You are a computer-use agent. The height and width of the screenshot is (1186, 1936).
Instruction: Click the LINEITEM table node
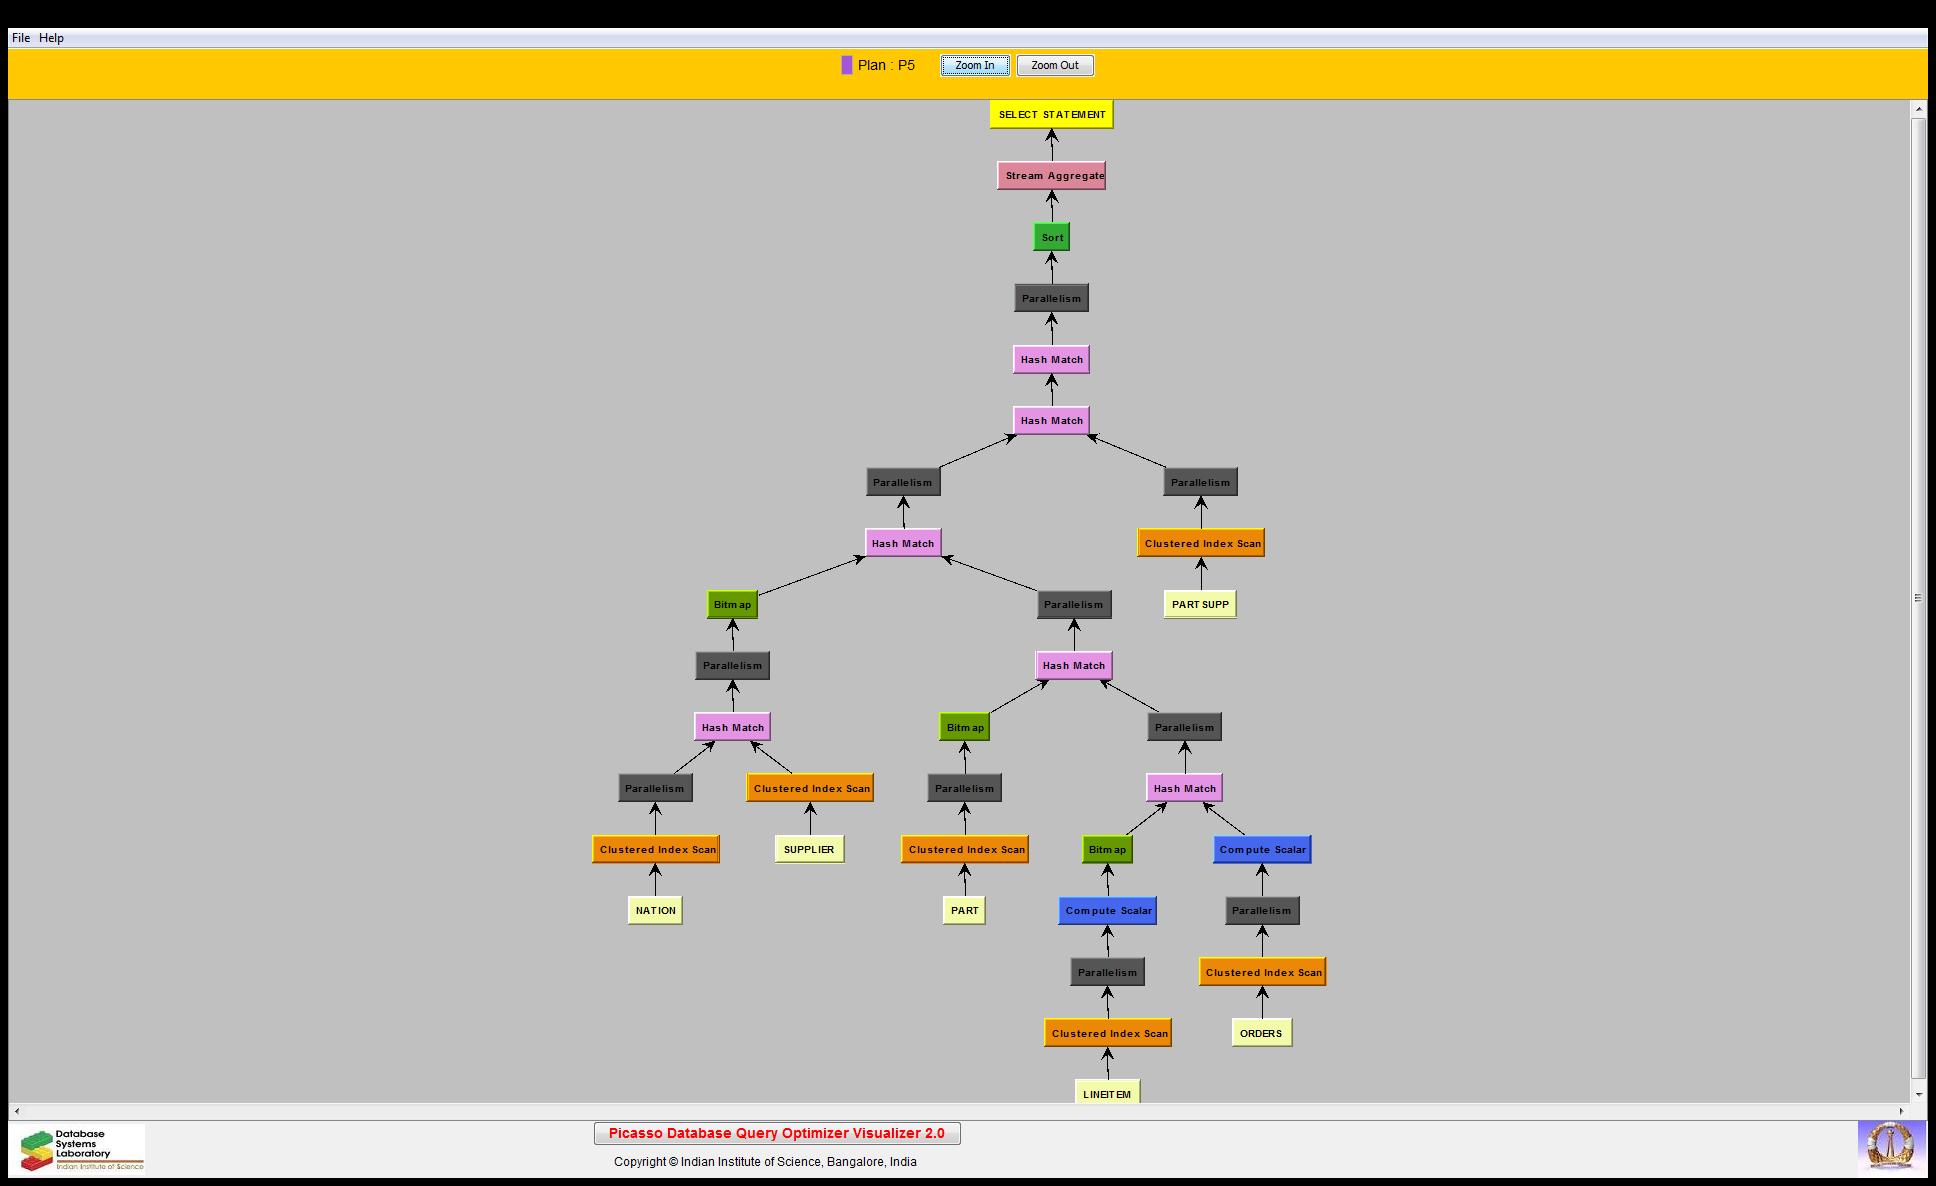[x=1107, y=1093]
